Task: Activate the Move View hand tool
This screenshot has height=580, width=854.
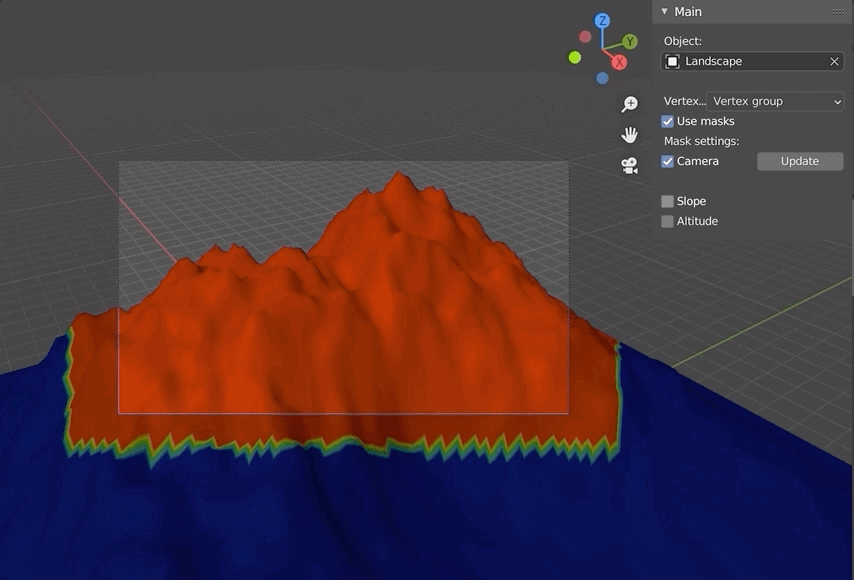Action: pos(630,134)
